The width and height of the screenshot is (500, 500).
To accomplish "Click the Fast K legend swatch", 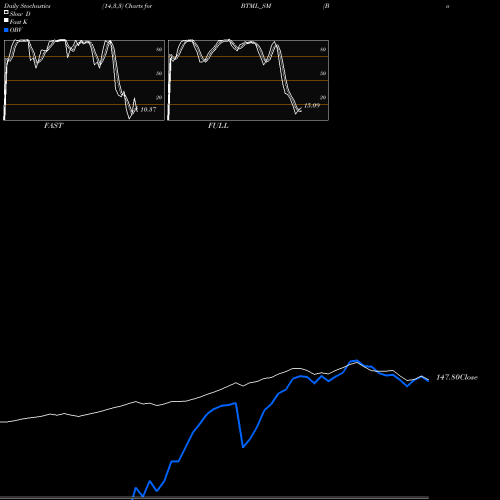I will pyautogui.click(x=6, y=20).
